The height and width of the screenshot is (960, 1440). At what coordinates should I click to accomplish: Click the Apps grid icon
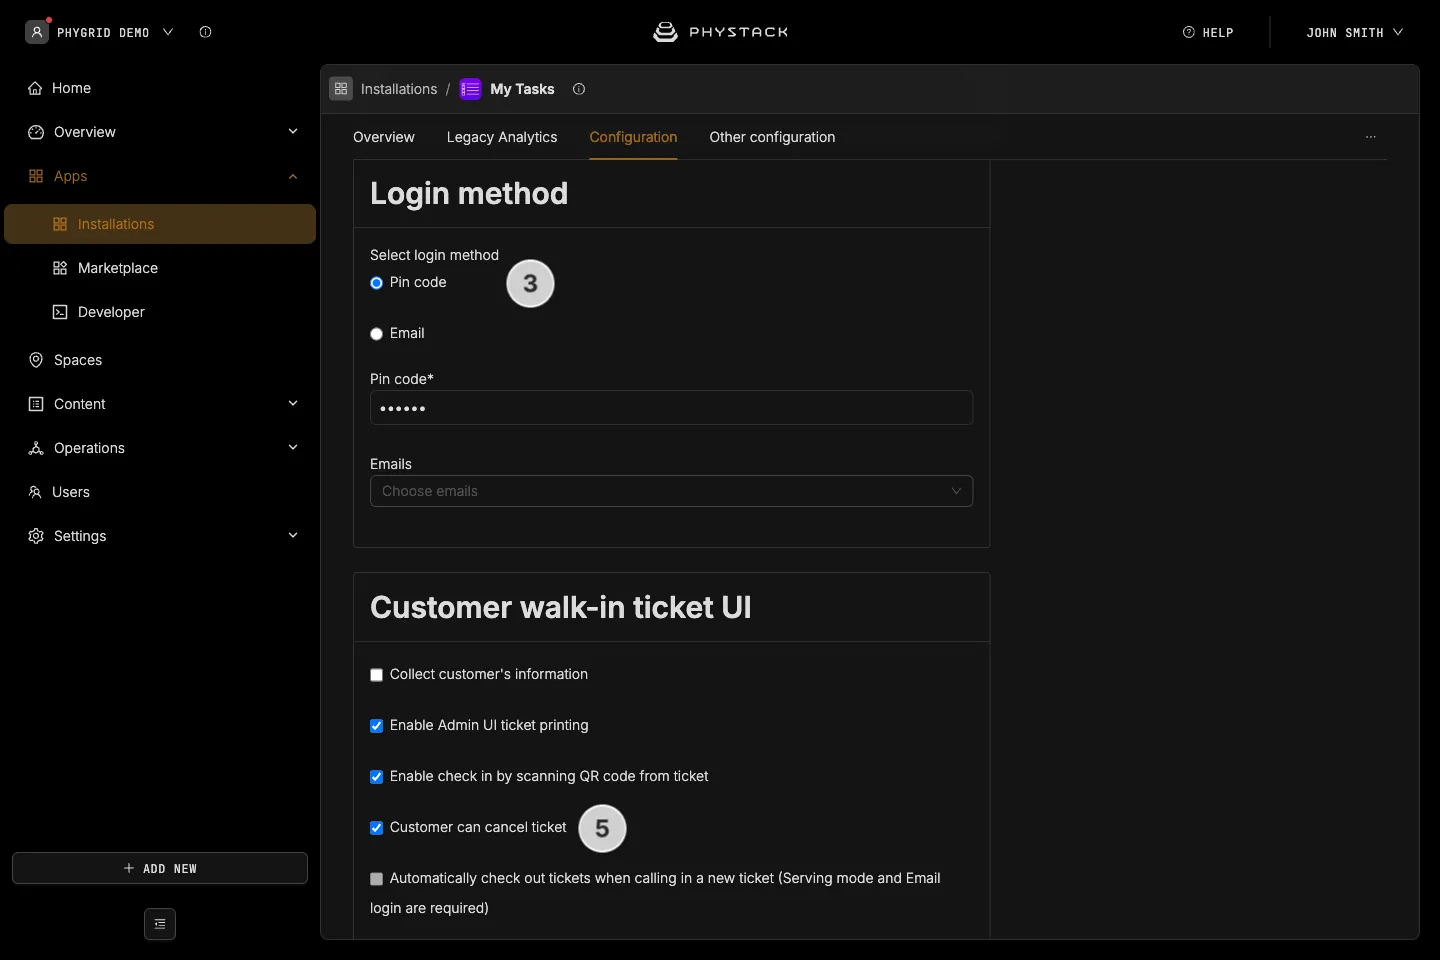(36, 176)
